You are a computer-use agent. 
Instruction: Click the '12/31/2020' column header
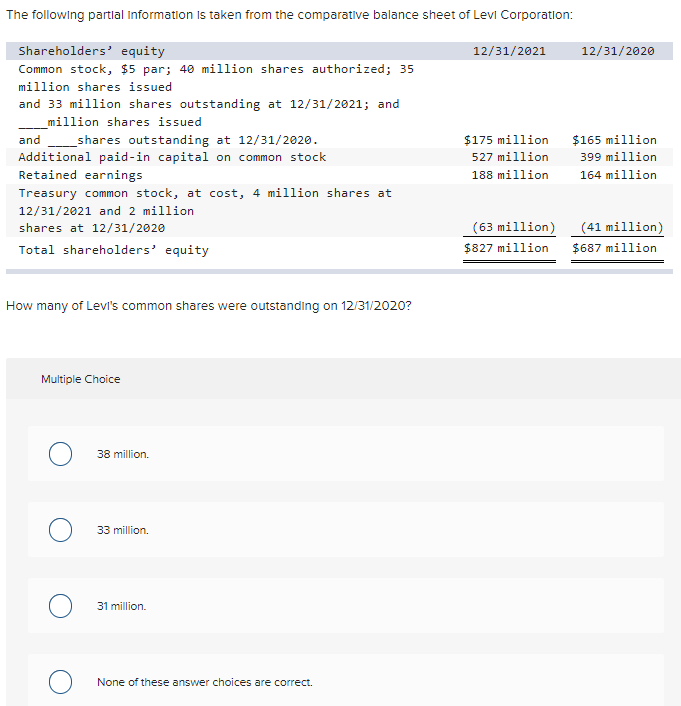pyautogui.click(x=617, y=51)
